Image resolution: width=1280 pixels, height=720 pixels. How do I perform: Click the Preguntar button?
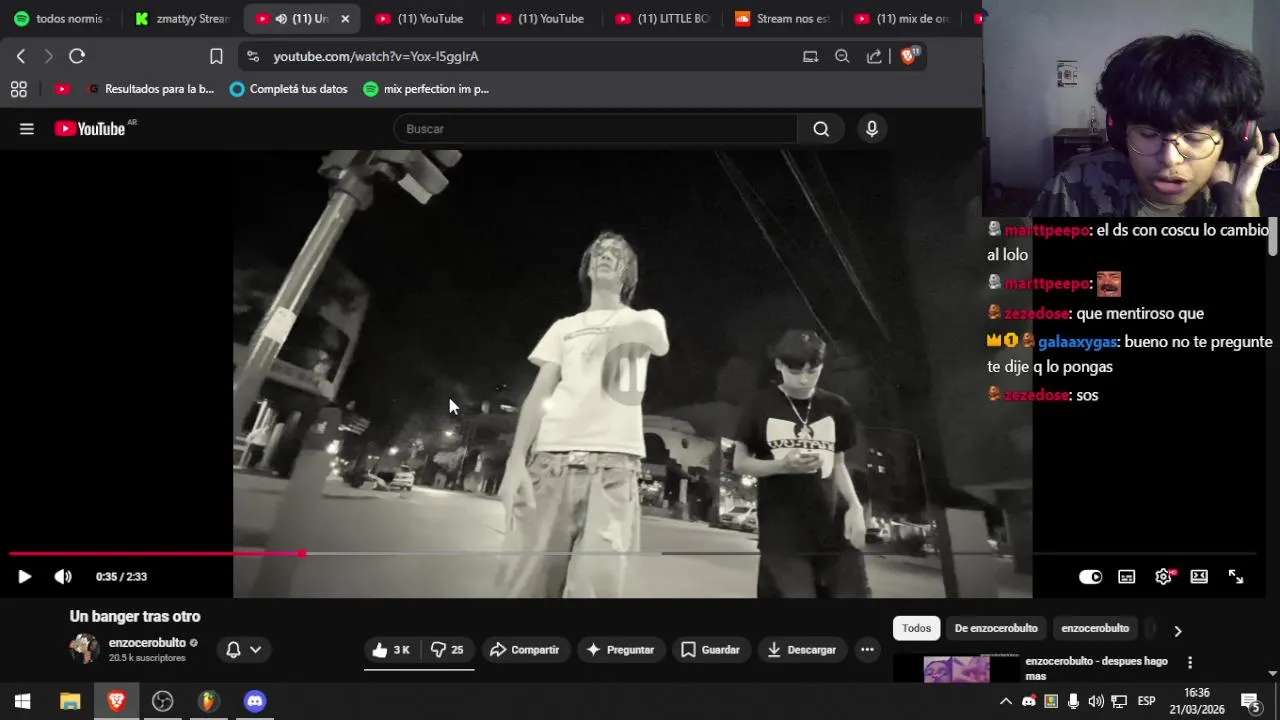click(620, 650)
